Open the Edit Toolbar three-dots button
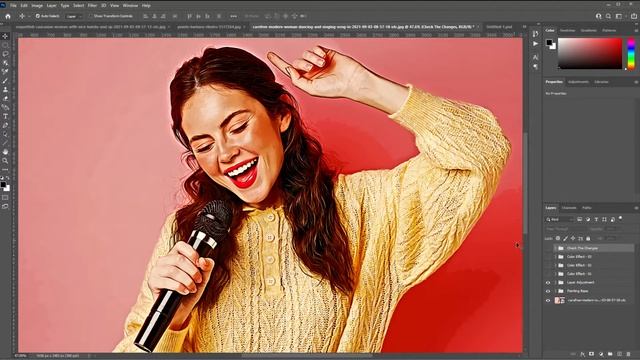This screenshot has height=360, width=640. click(5, 170)
